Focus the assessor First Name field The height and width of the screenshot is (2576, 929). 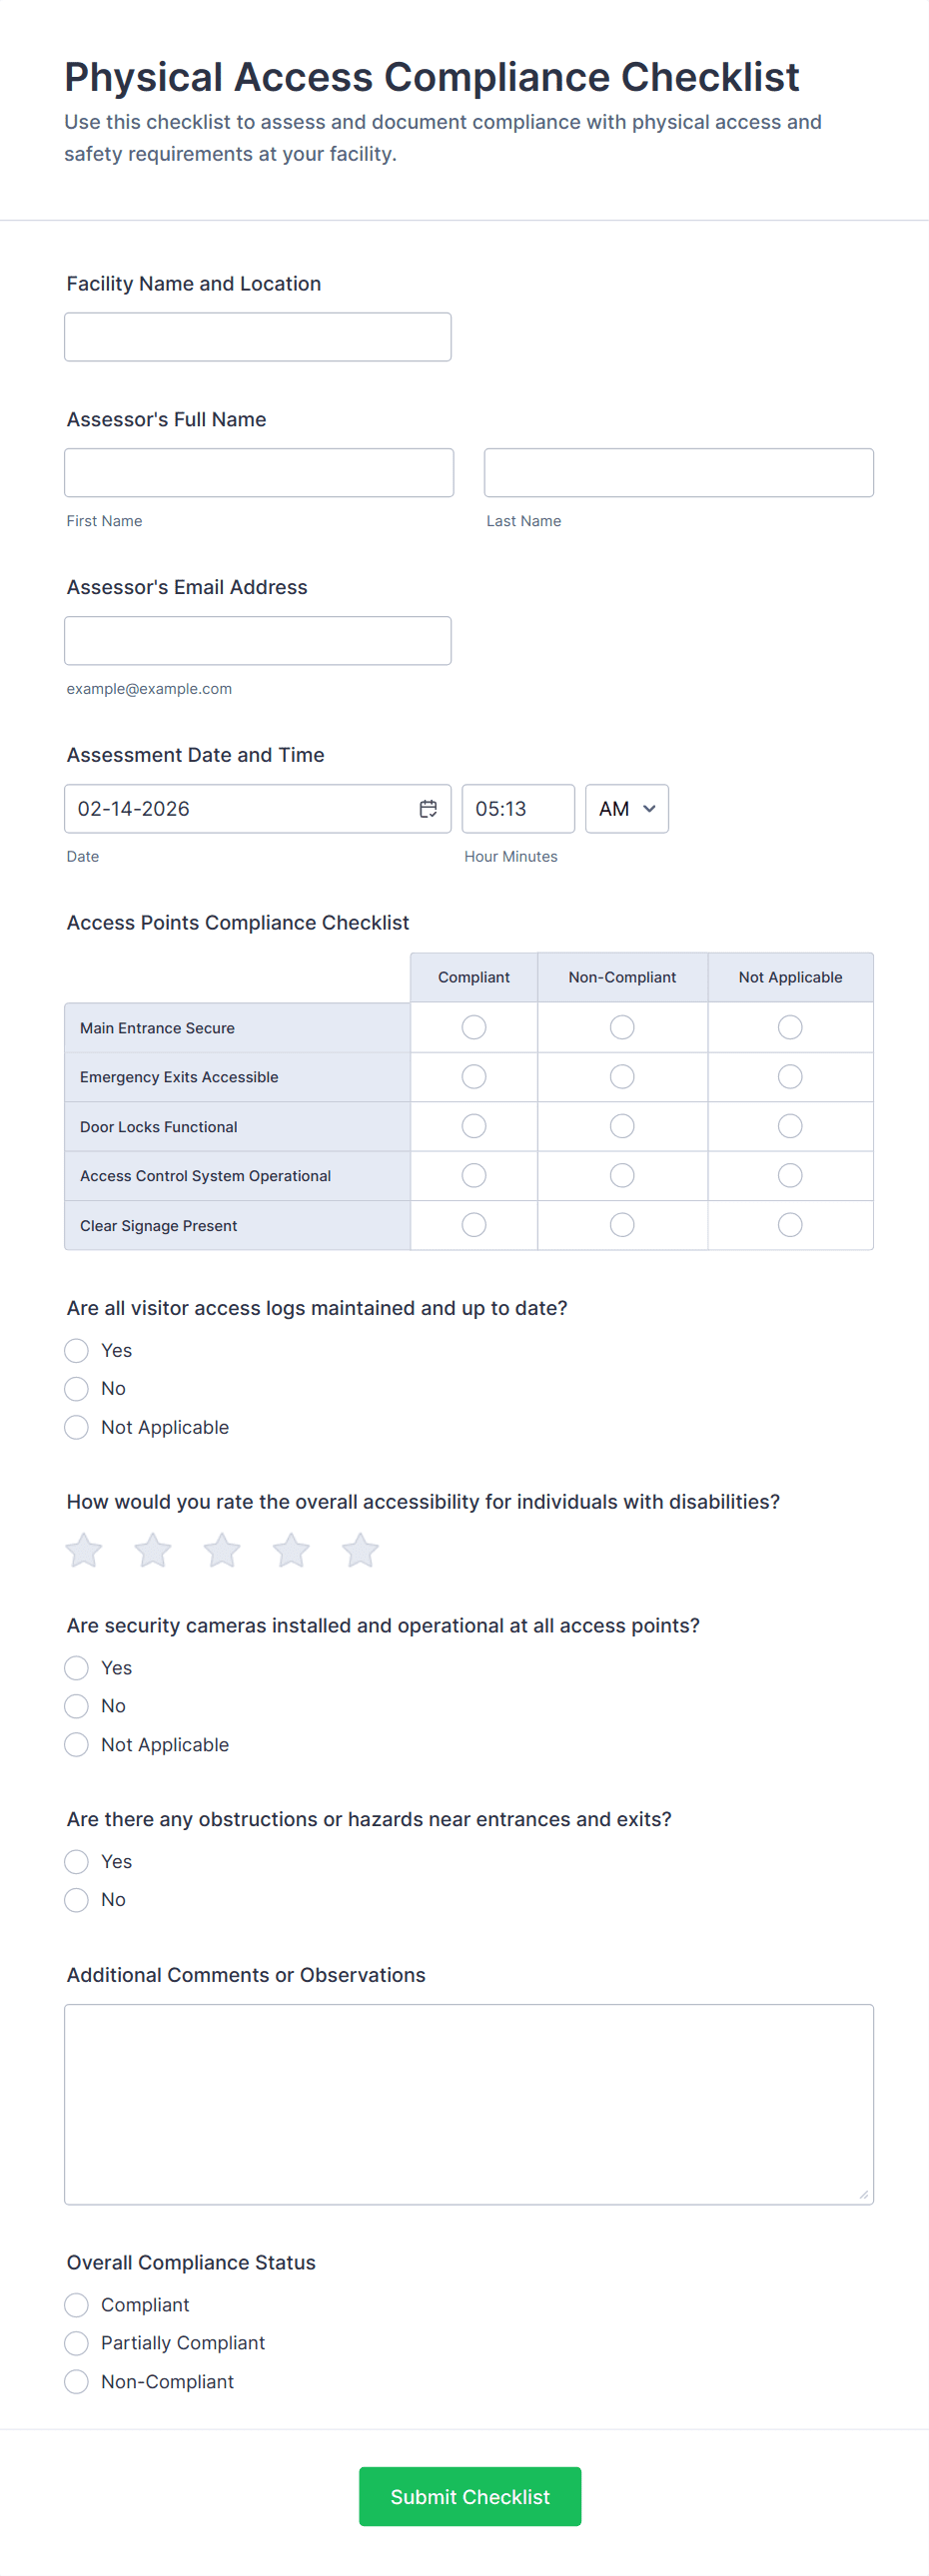click(x=259, y=473)
